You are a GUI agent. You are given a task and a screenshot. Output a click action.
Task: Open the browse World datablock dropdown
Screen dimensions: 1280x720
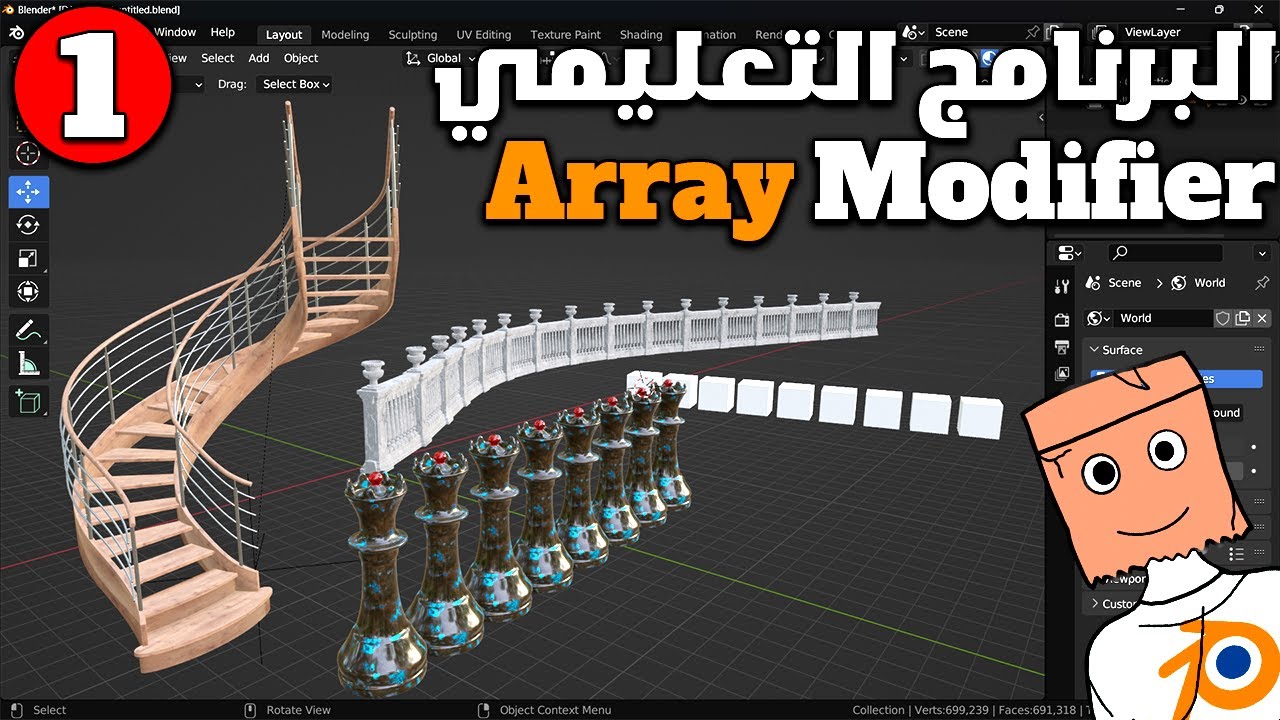click(1099, 318)
